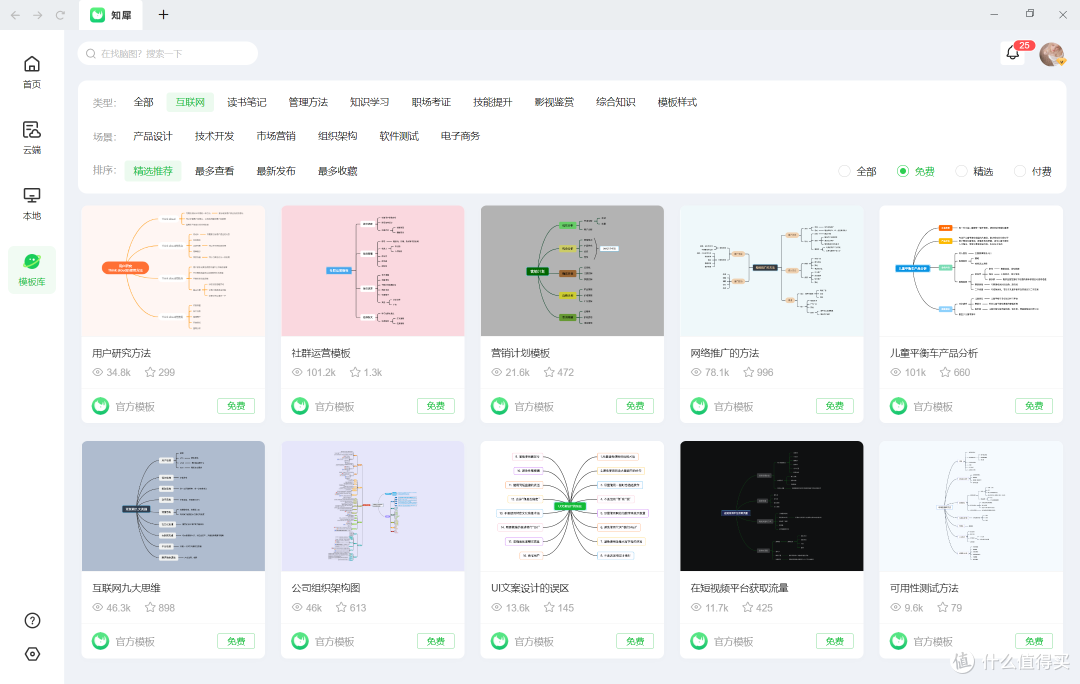Open the 模板库 template library sidebar icon
This screenshot has height=684, width=1080.
[x=32, y=270]
